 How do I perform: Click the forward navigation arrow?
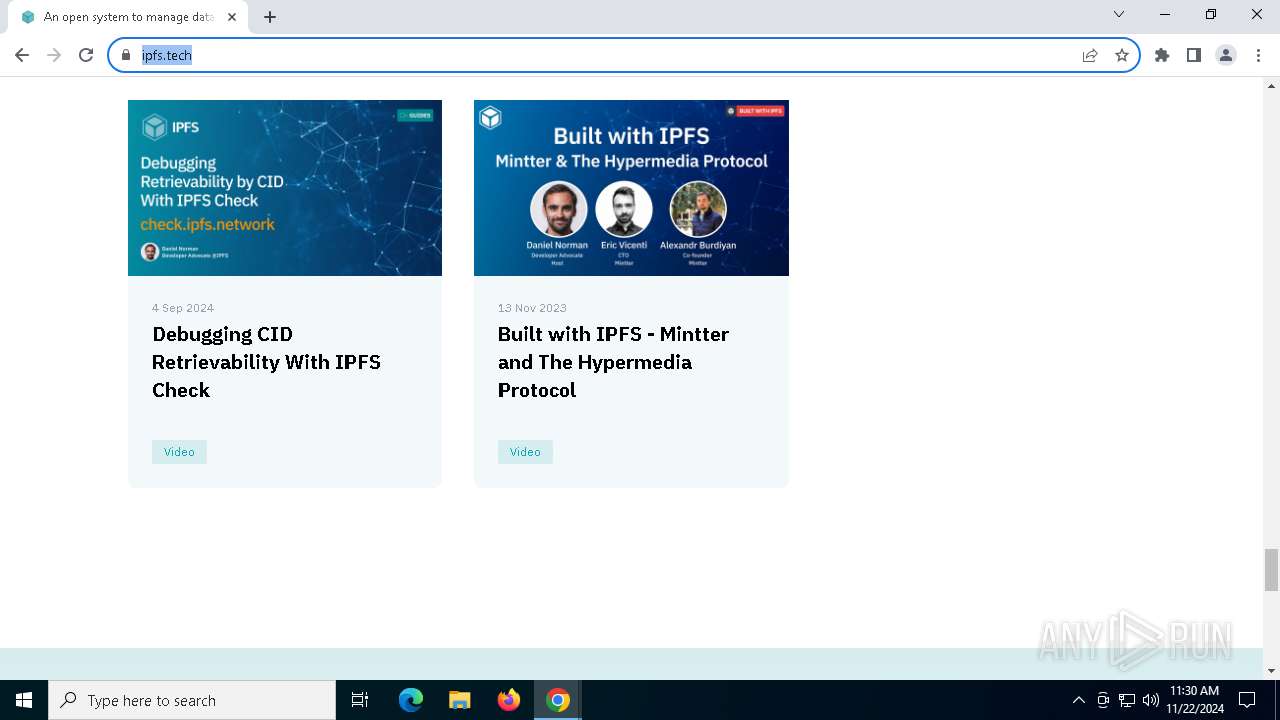click(x=54, y=55)
